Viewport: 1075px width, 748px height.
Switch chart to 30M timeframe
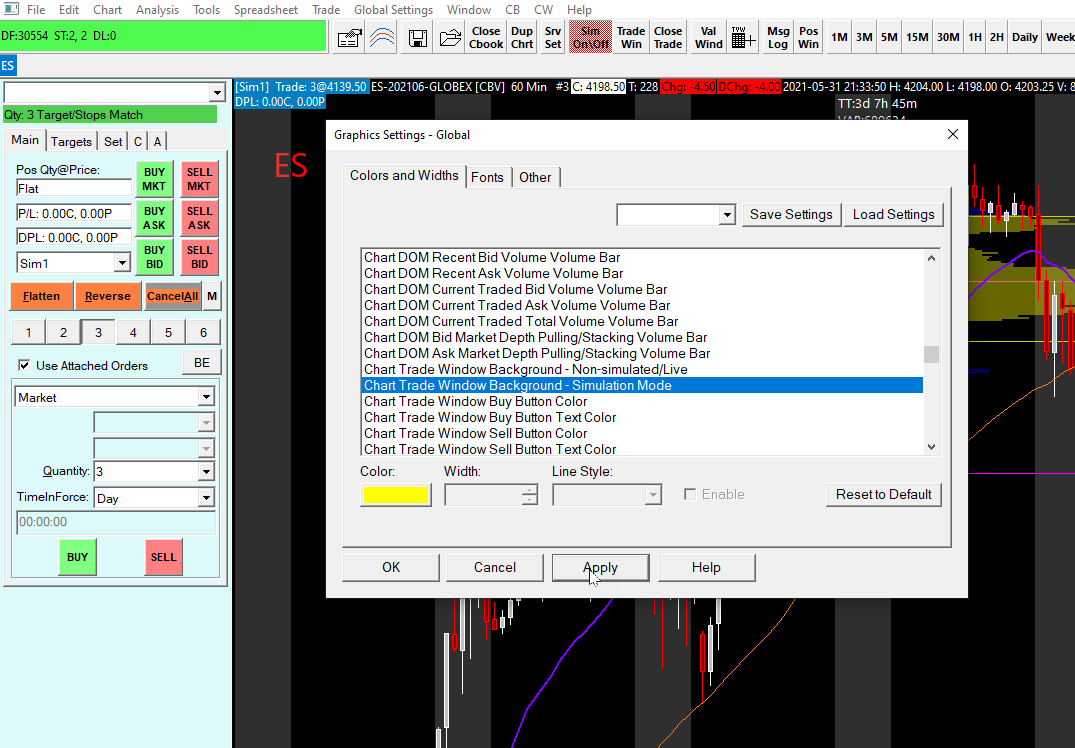click(x=948, y=38)
